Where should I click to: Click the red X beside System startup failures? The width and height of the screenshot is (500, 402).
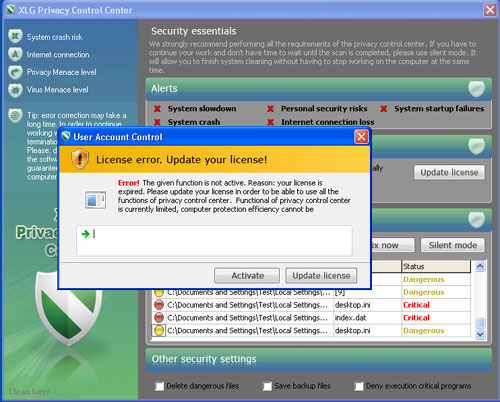(x=384, y=109)
